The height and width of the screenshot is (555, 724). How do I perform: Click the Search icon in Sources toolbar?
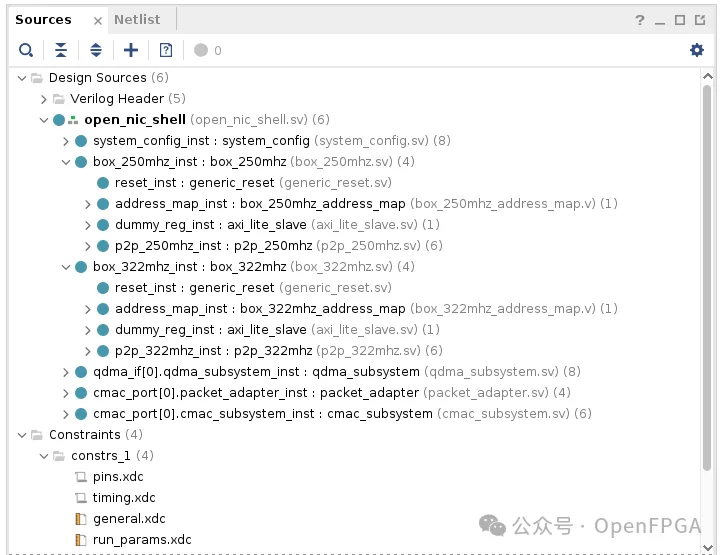26,50
